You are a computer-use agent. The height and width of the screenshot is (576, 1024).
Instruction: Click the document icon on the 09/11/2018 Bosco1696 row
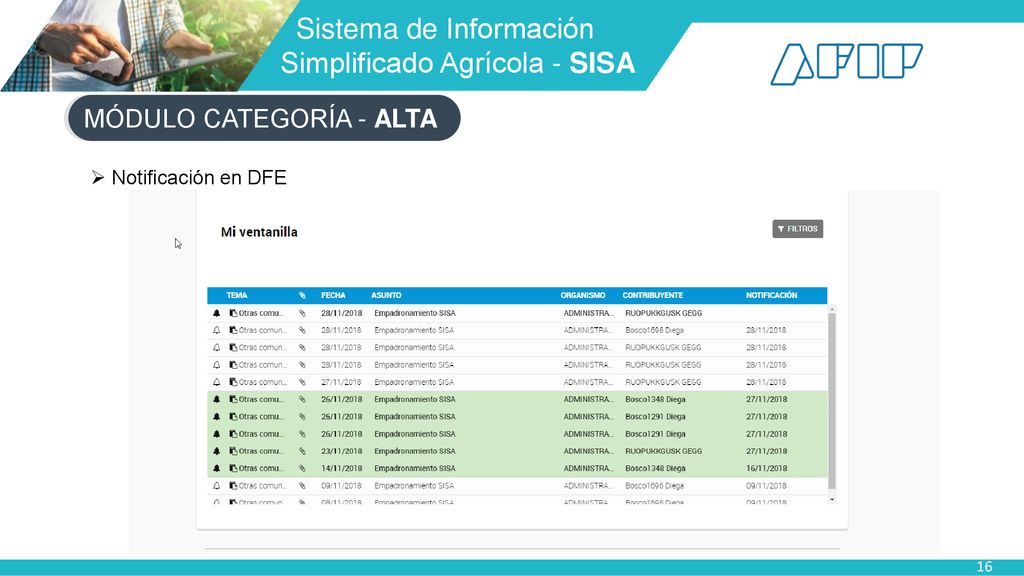233,486
